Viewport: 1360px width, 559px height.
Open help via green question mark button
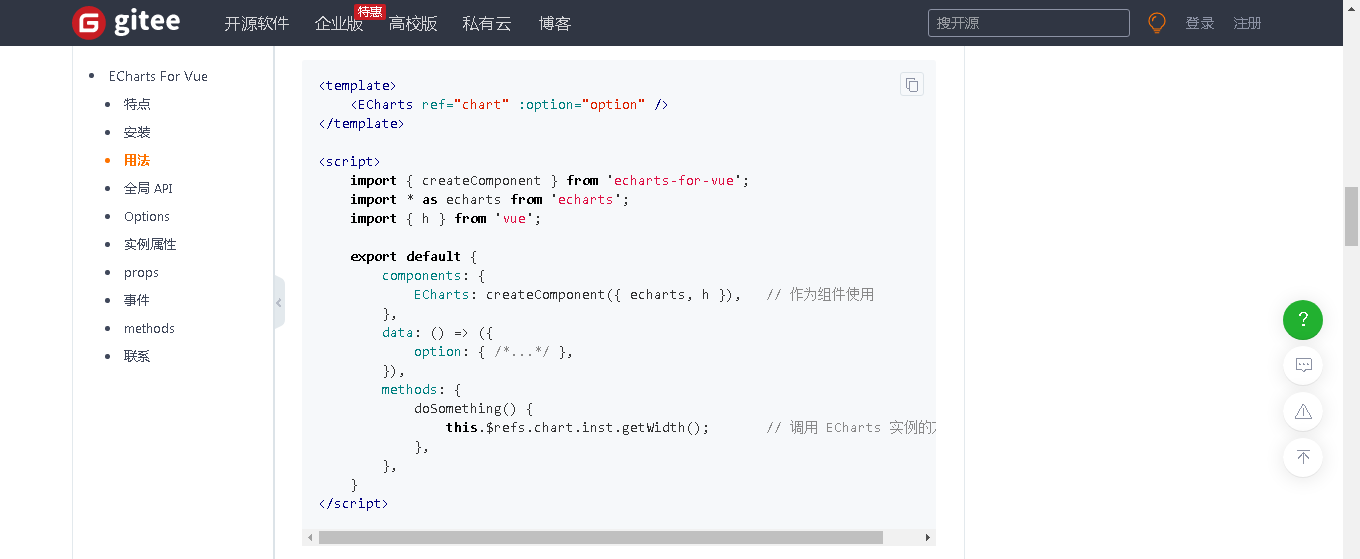tap(1302, 320)
